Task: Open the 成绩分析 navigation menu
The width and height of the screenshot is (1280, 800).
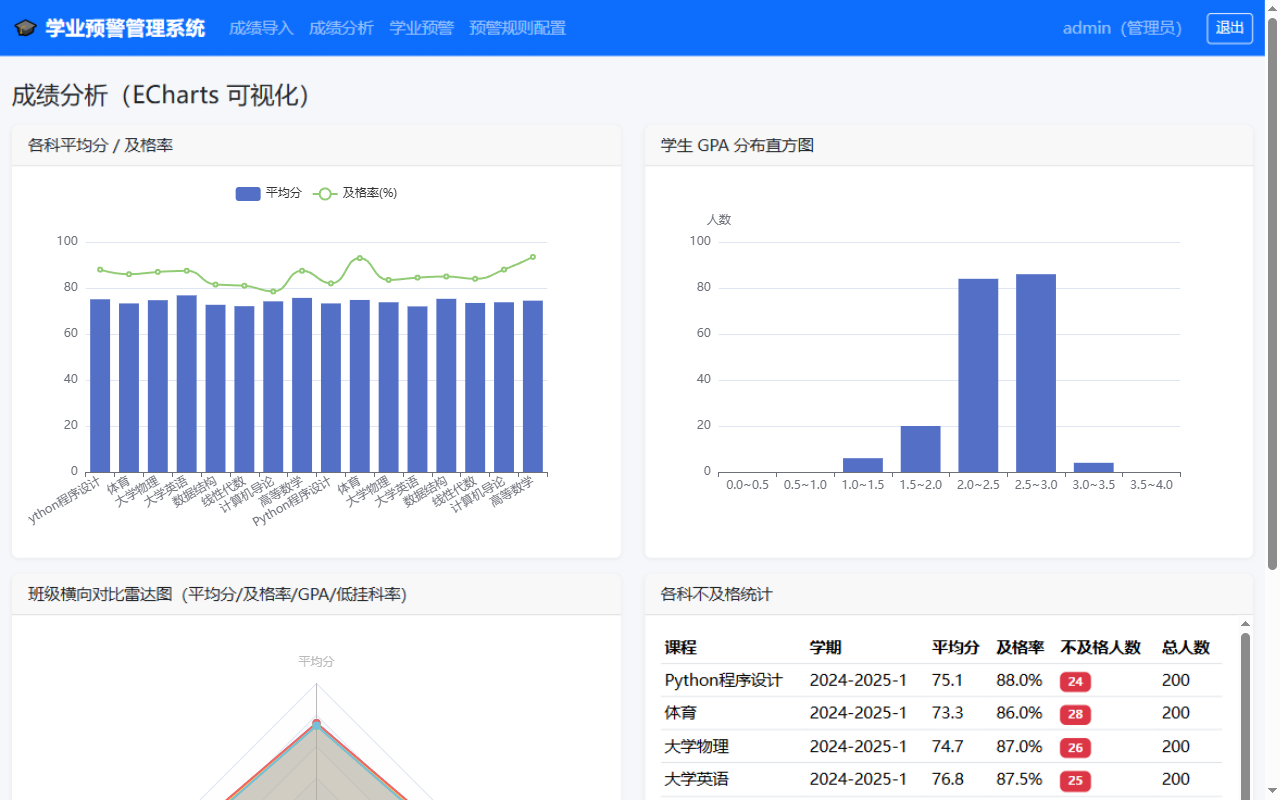Action: [341, 28]
